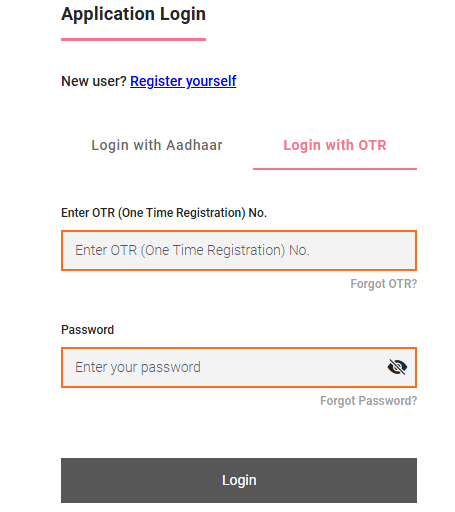Submit the form with the Login button
This screenshot has height=512, width=455.
pyautogui.click(x=239, y=480)
